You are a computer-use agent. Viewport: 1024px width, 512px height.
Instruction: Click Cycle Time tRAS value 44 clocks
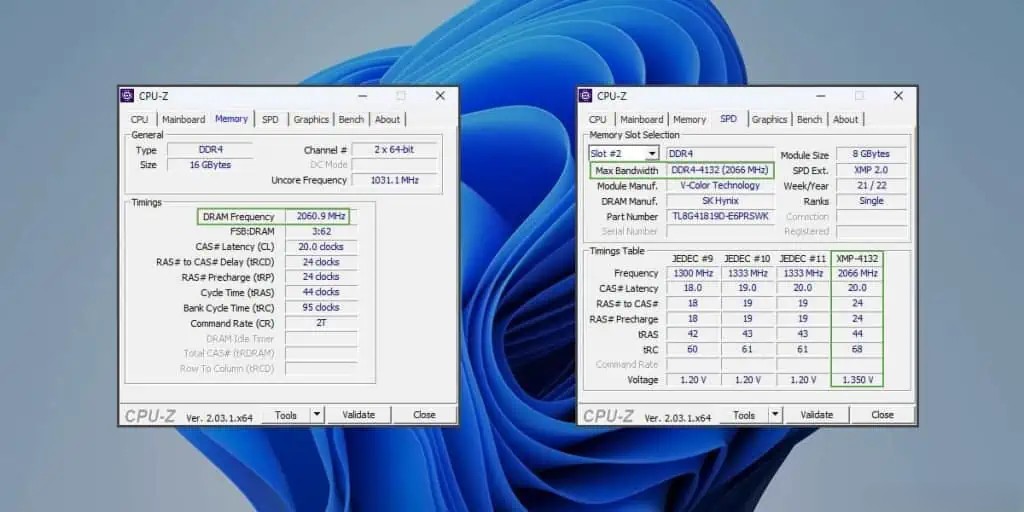321,292
